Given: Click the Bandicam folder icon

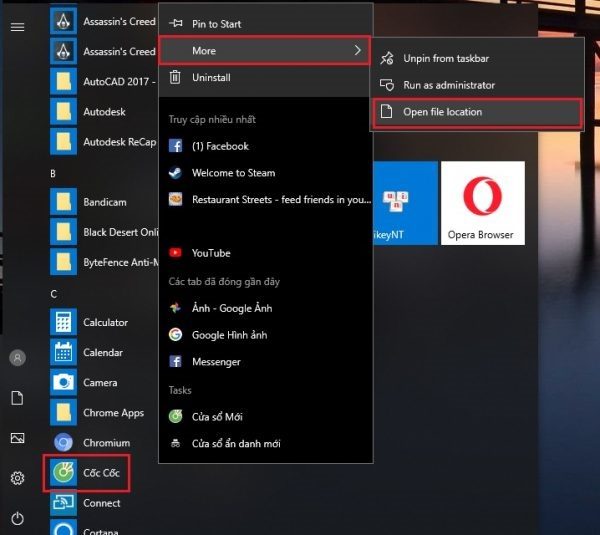Looking at the screenshot, I should (64, 202).
